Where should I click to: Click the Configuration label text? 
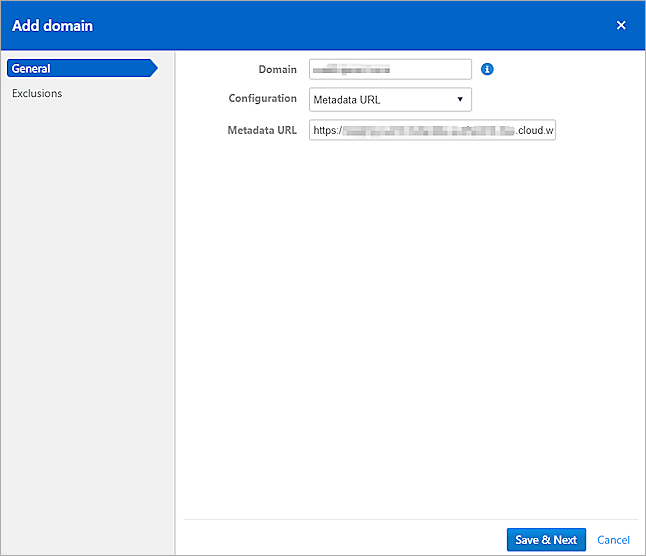262,98
